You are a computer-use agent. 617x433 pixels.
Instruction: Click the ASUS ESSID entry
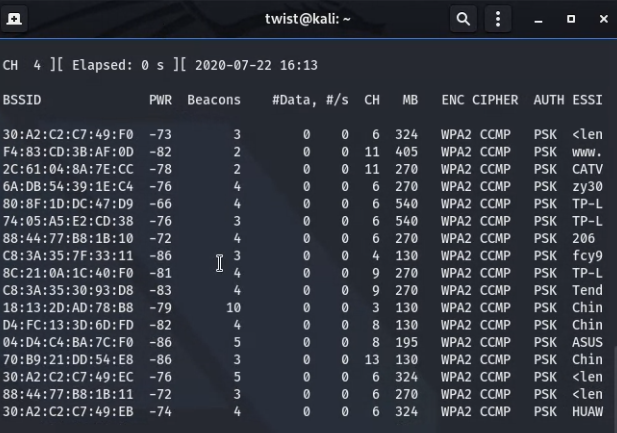click(x=587, y=342)
